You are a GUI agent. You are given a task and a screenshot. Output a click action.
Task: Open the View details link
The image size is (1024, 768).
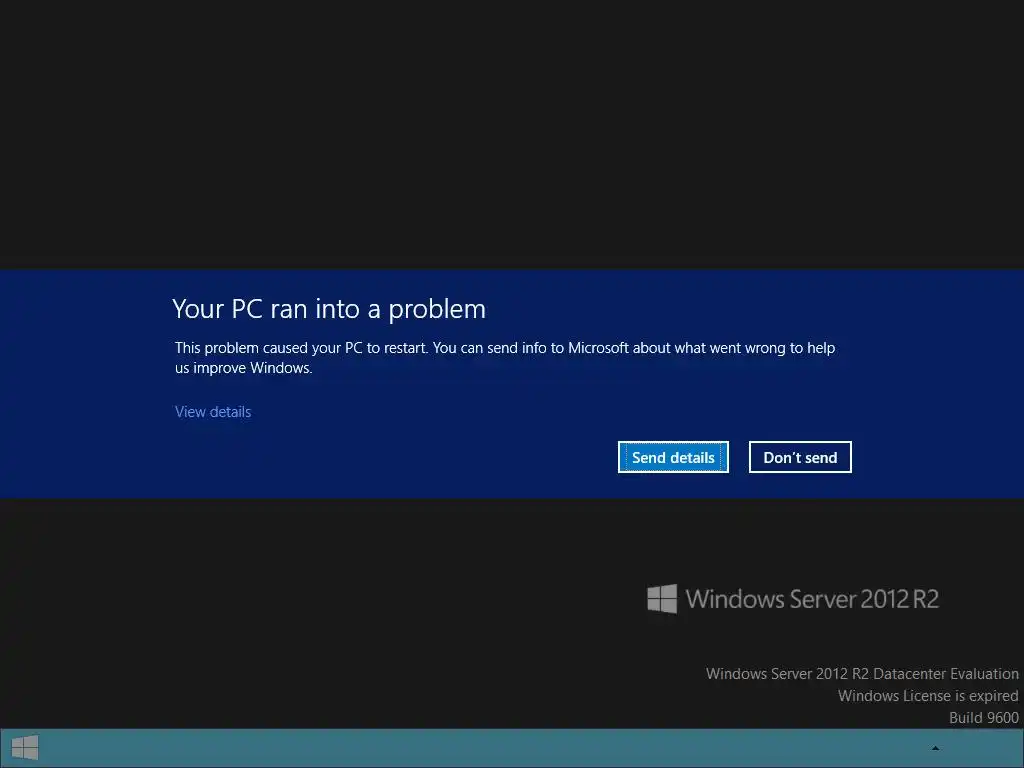tap(213, 412)
